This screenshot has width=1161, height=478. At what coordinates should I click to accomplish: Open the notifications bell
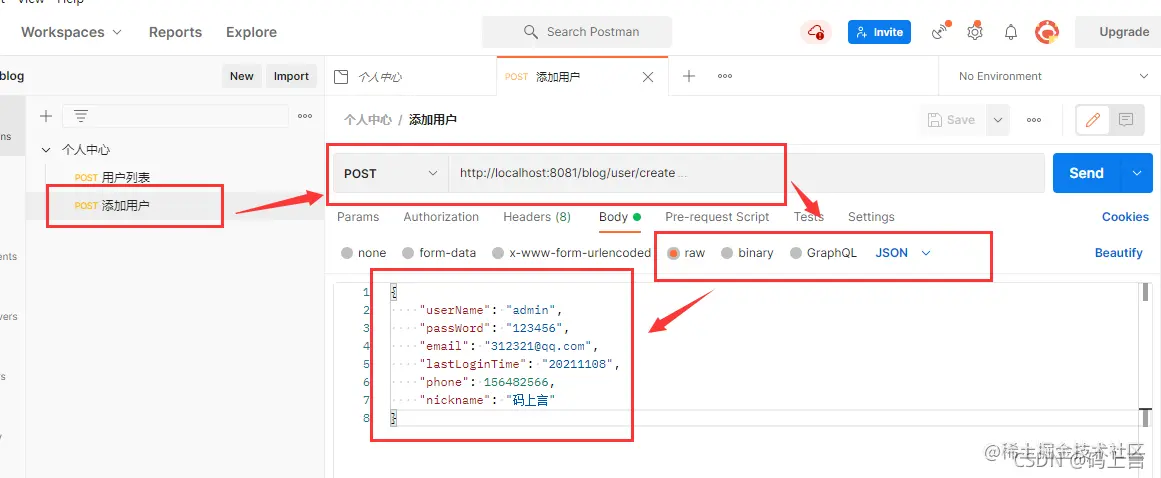coord(1011,32)
